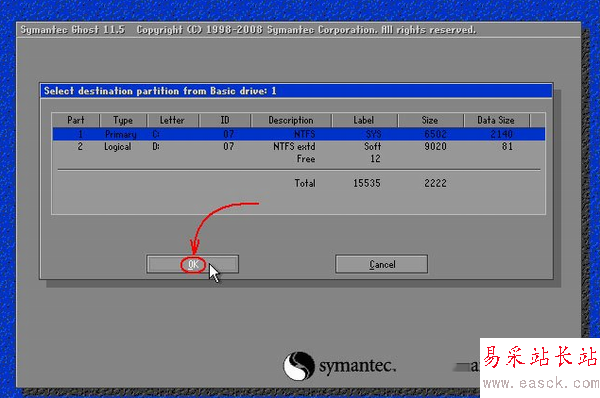
Task: Click the ID column header
Action: point(225,120)
